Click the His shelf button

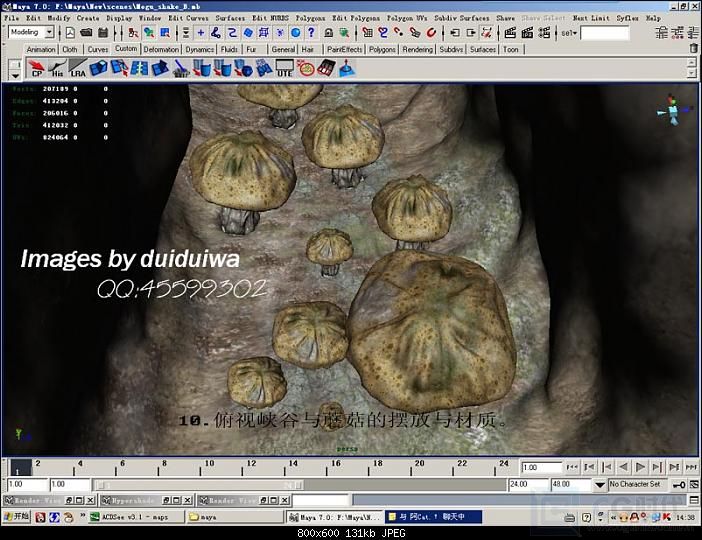coord(57,69)
